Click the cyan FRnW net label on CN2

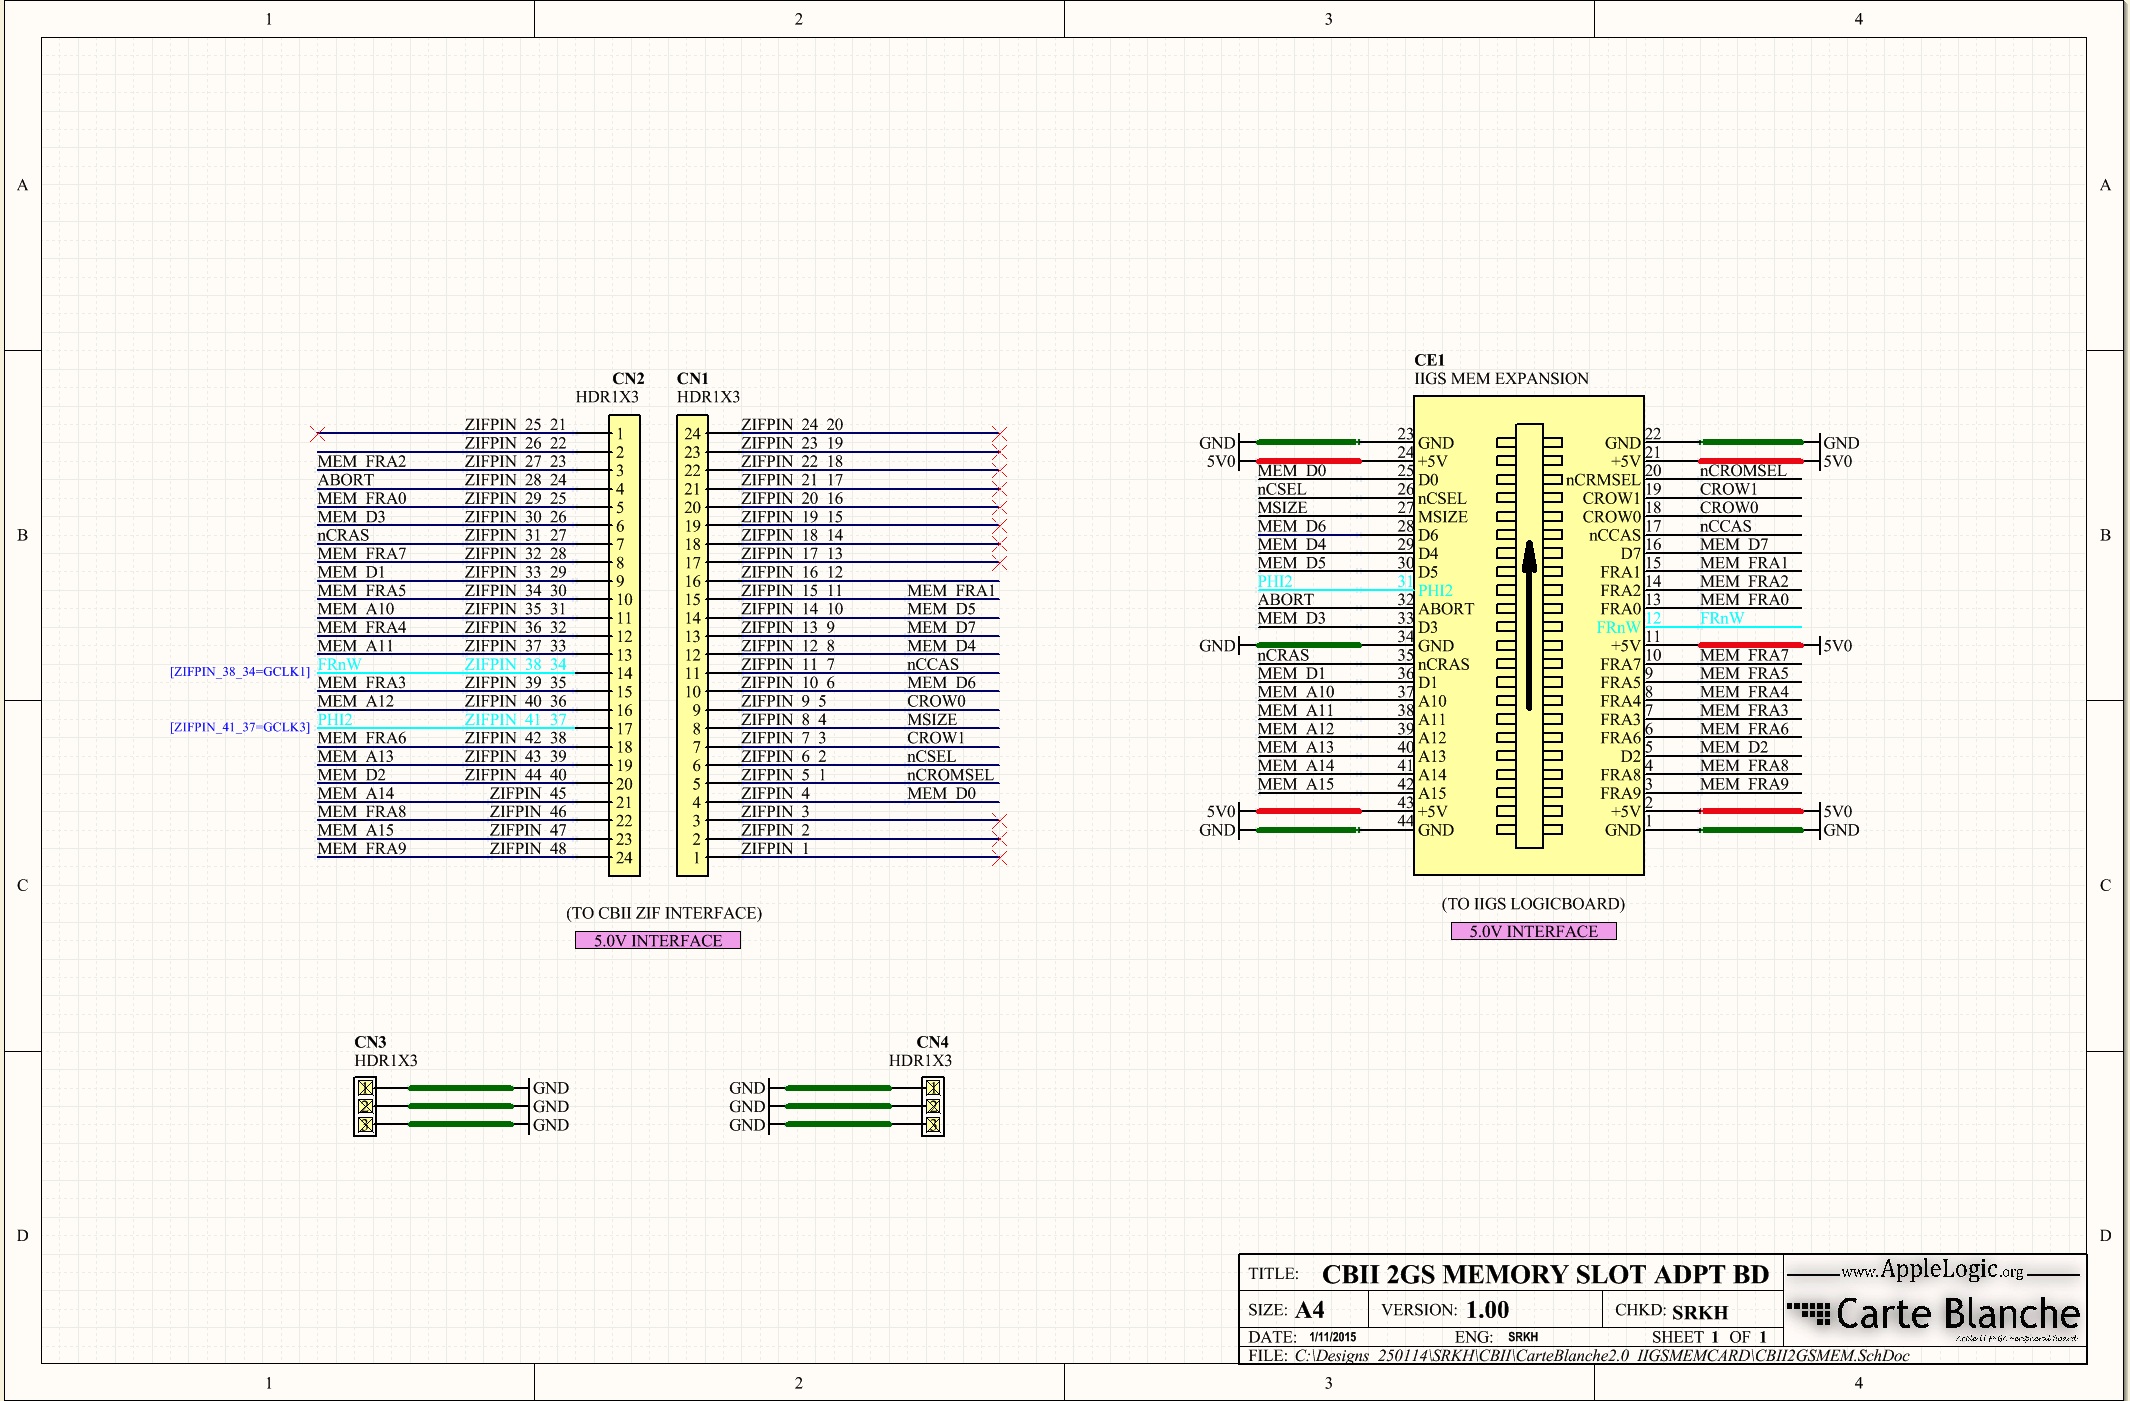(x=339, y=664)
